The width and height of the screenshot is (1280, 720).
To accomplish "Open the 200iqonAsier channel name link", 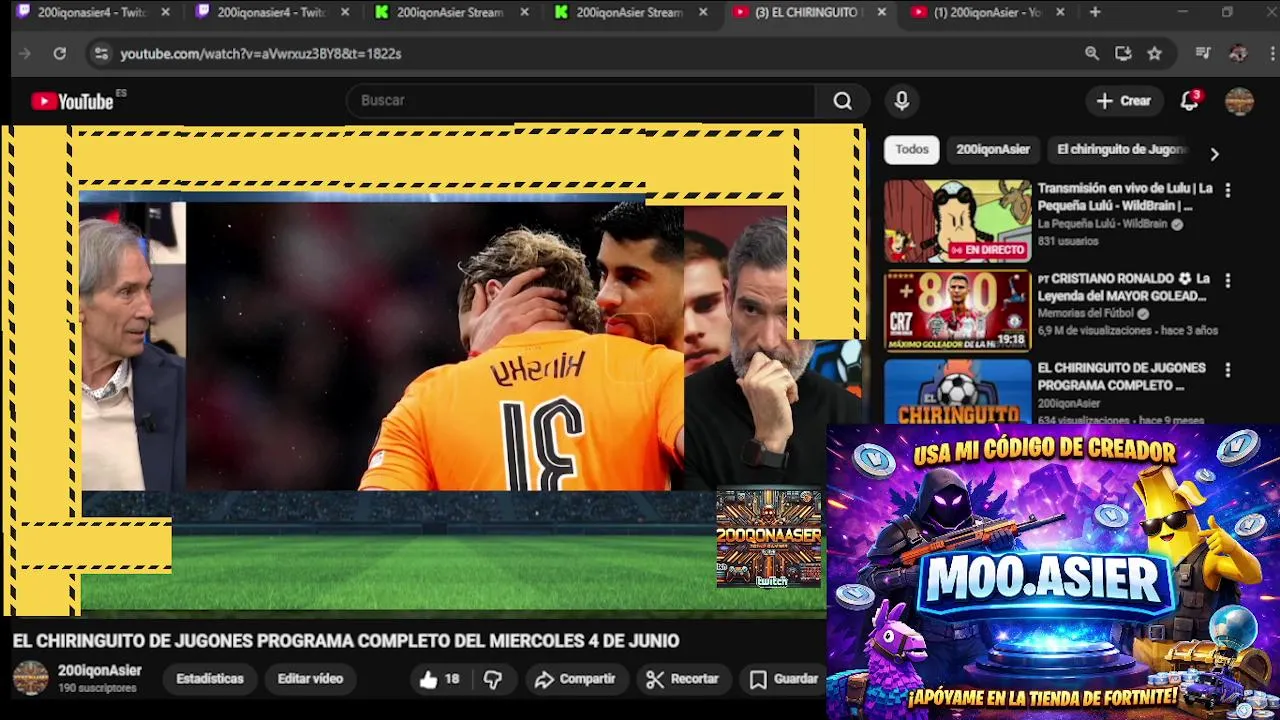I will point(99,671).
